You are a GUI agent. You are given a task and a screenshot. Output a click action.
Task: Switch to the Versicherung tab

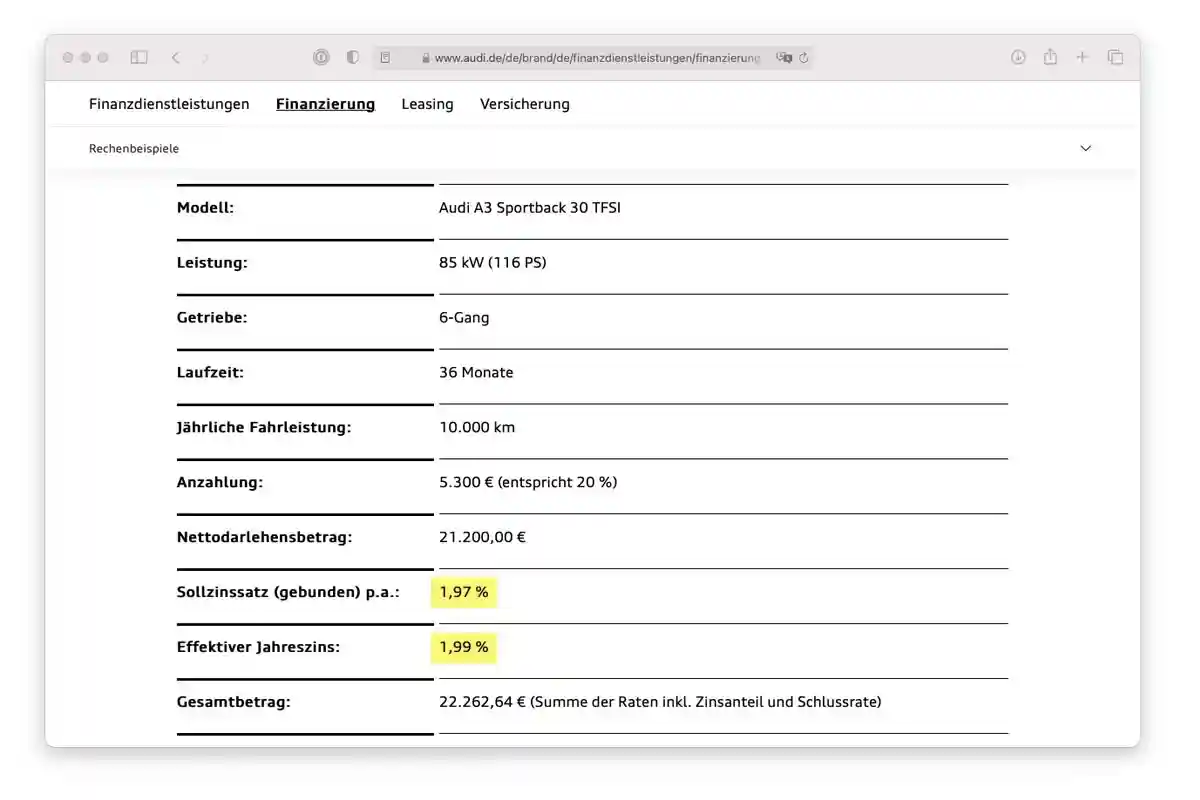[524, 104]
